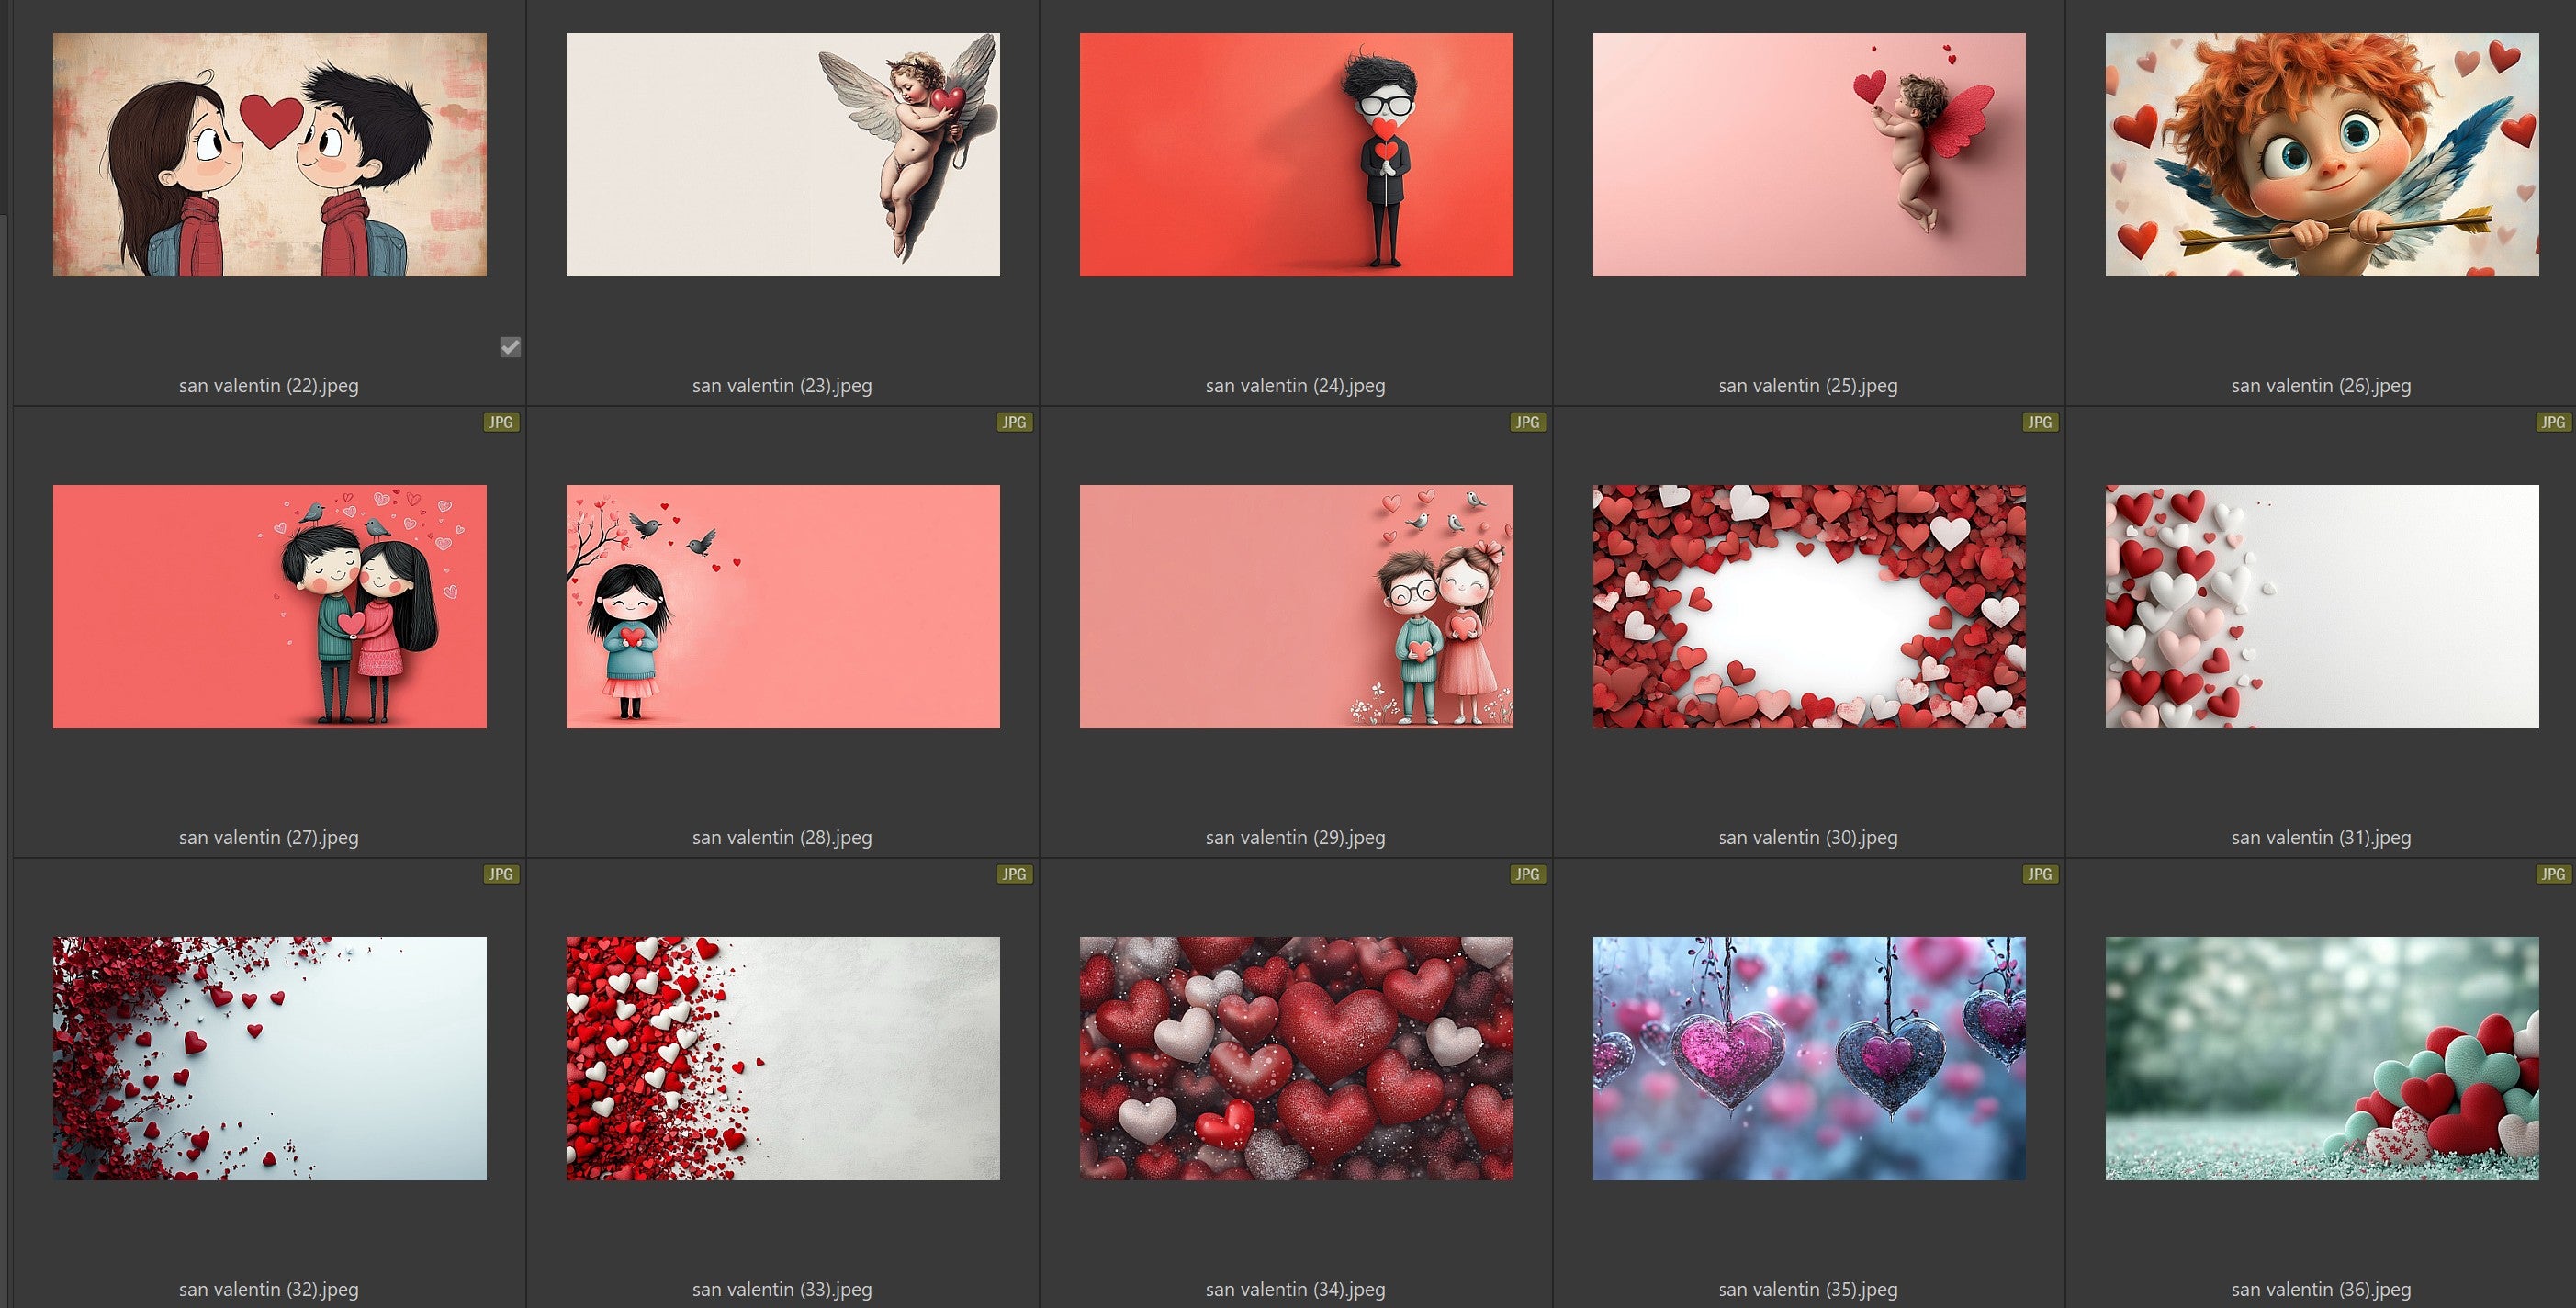The image size is (2576, 1308).
Task: Click the JPG badge on san valentin (33)
Action: click(1013, 874)
